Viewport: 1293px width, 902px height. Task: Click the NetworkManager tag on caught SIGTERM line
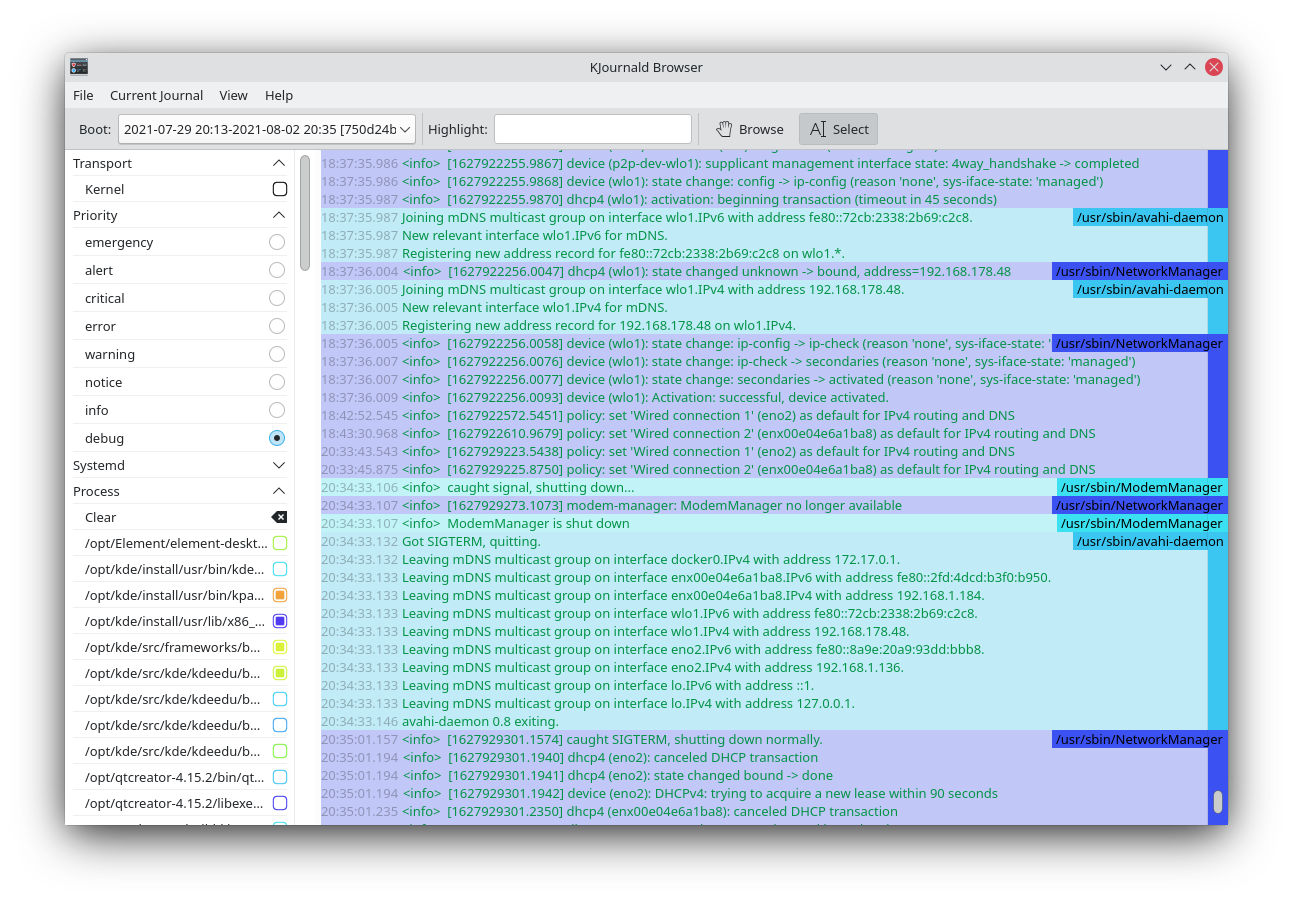click(x=1138, y=739)
